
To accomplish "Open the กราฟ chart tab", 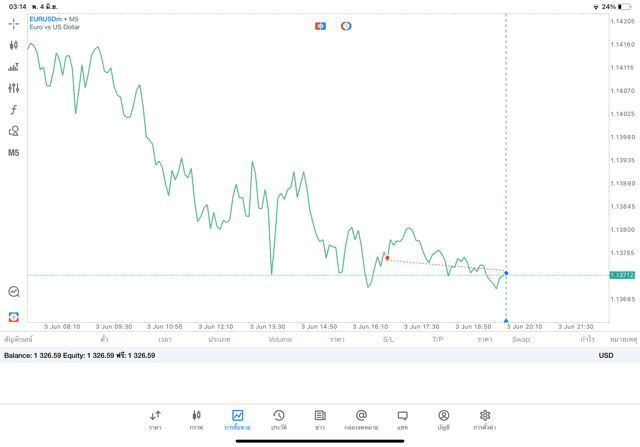I will [x=196, y=419].
